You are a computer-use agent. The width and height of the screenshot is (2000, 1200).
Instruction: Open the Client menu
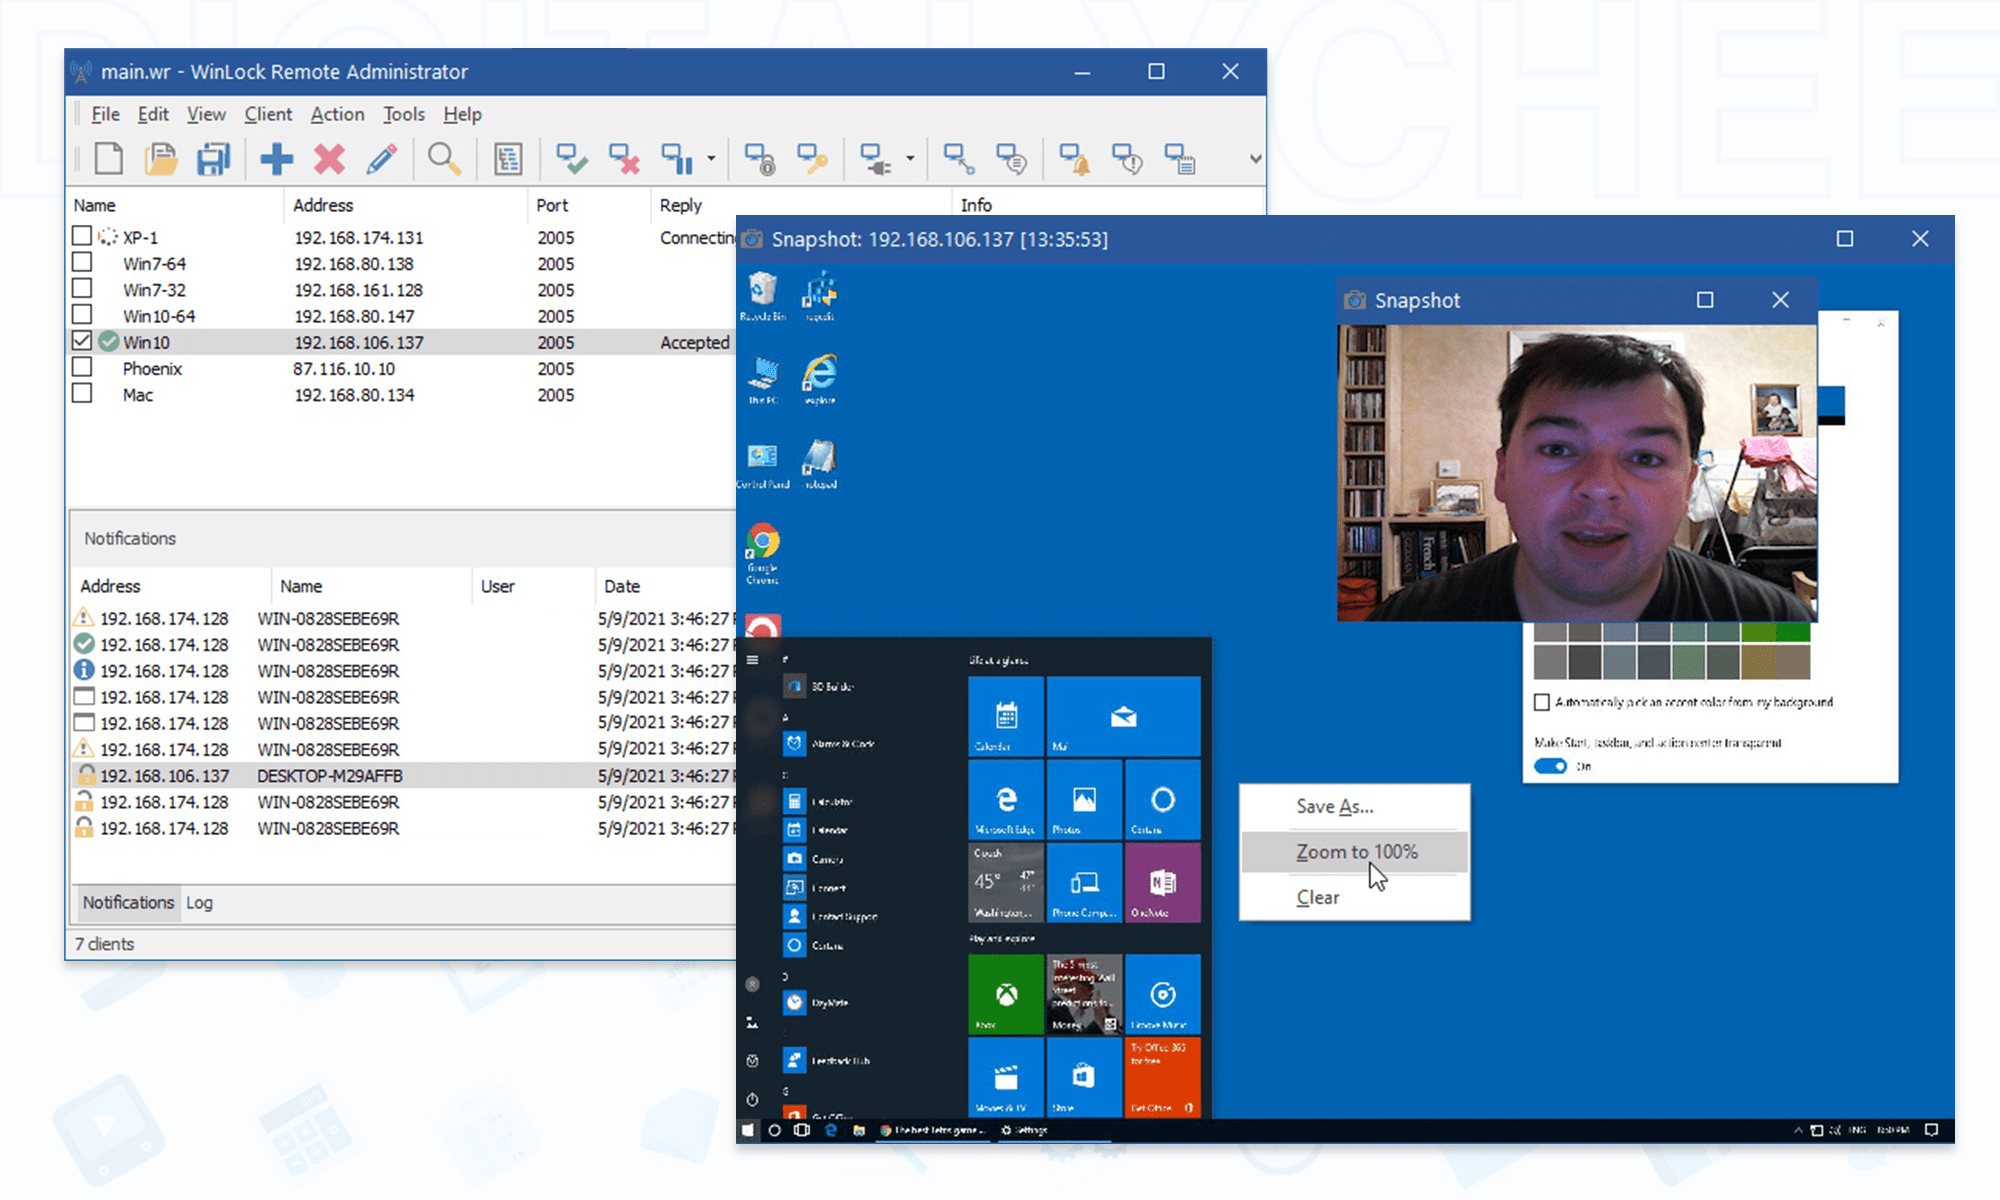268,114
